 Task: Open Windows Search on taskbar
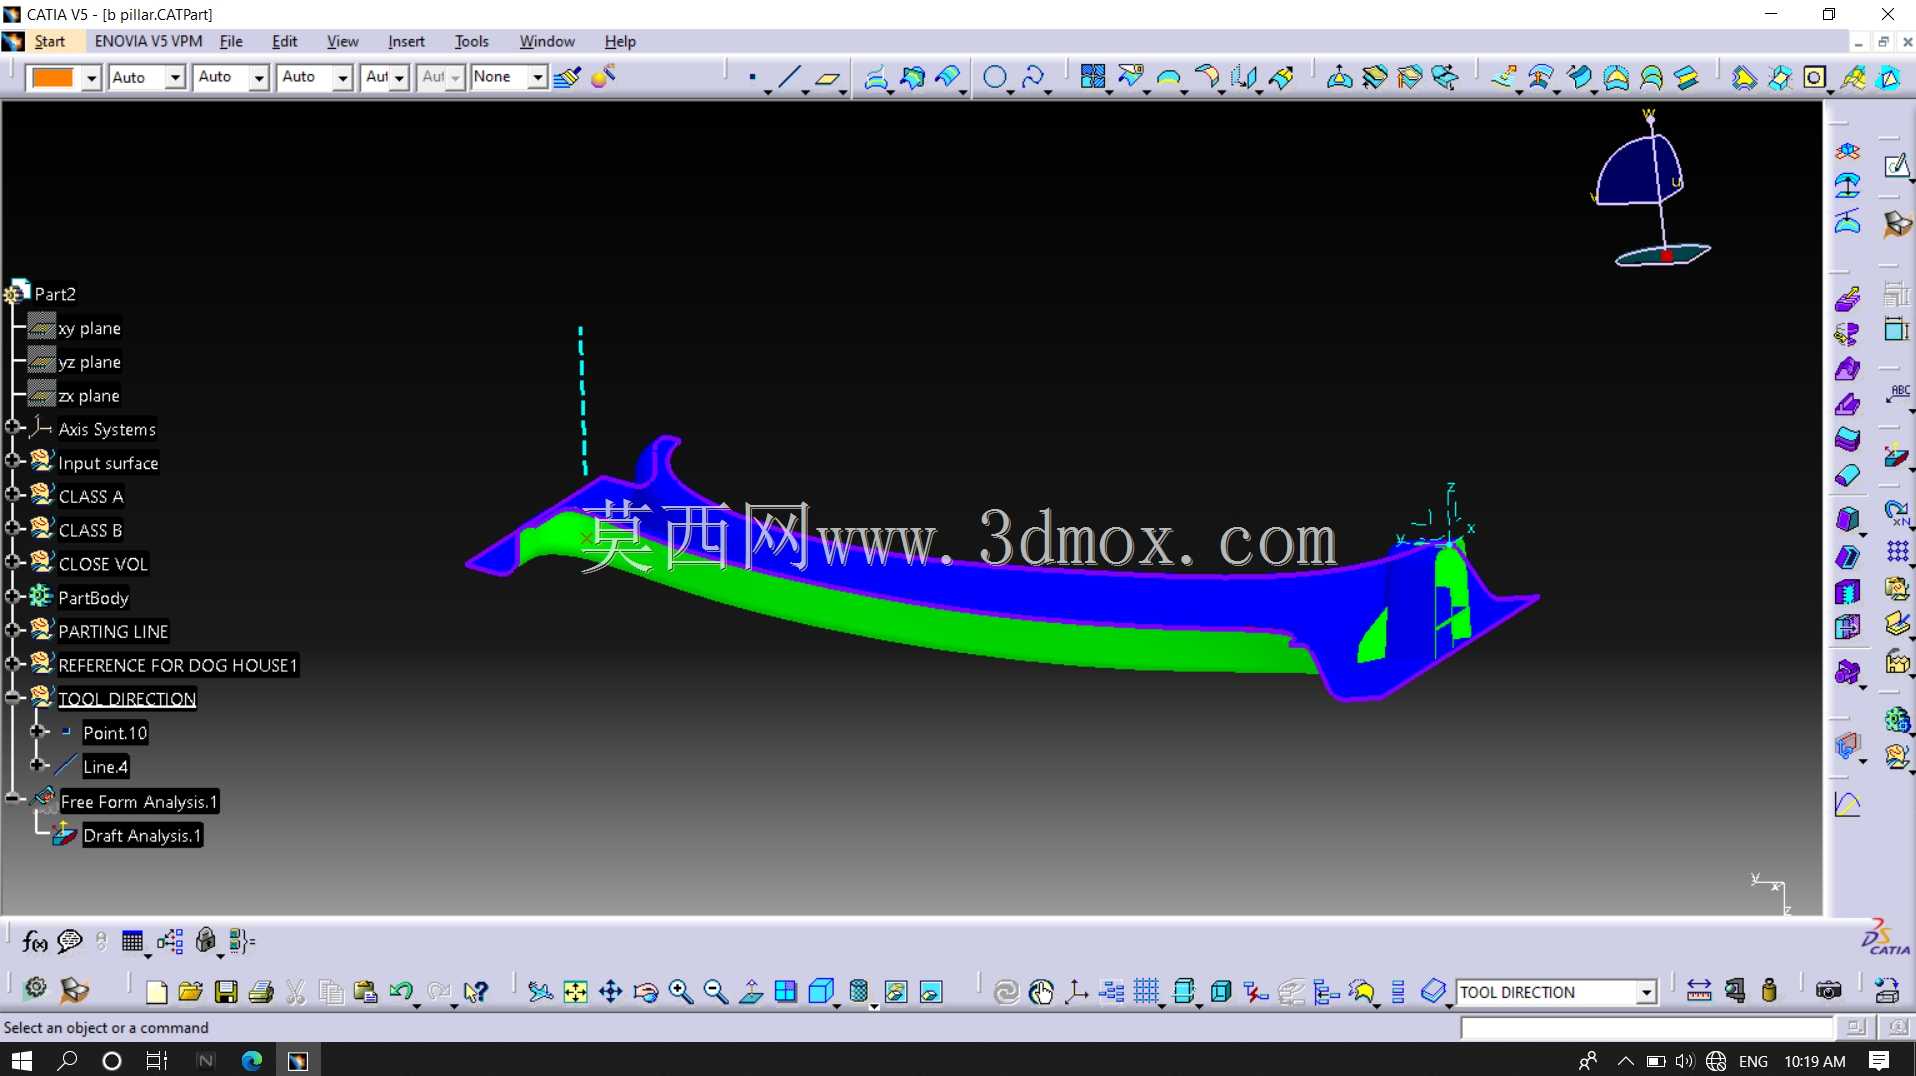pyautogui.click(x=67, y=1061)
